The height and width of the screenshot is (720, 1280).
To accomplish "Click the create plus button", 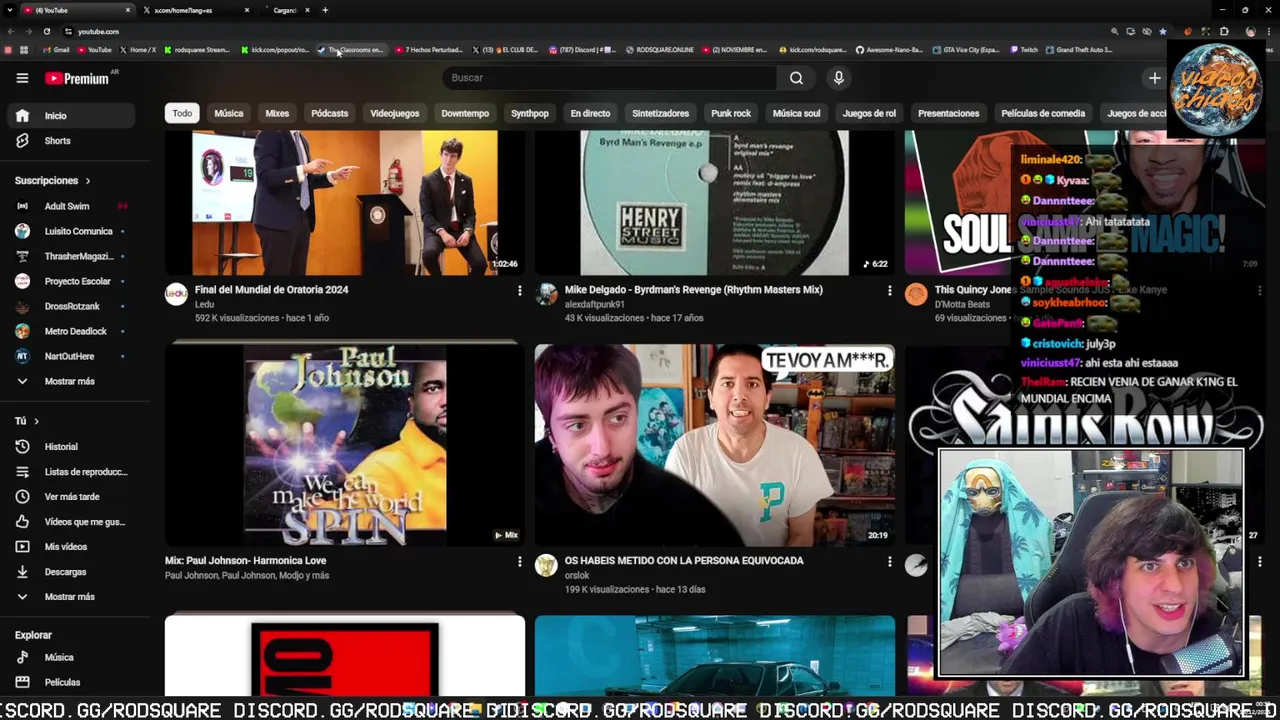I will click(1154, 78).
